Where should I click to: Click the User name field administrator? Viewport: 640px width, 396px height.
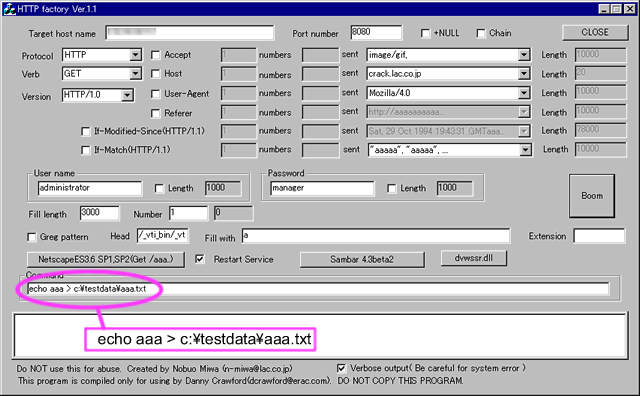coord(90,188)
